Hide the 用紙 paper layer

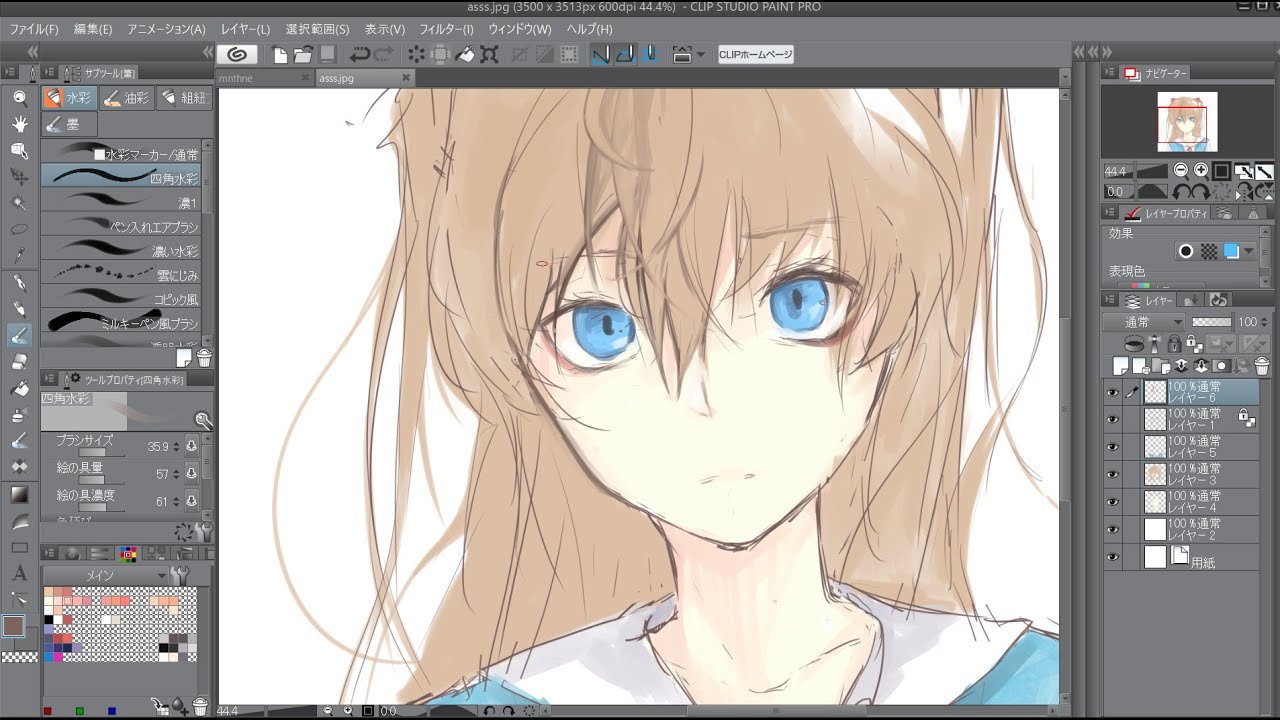[1112, 557]
